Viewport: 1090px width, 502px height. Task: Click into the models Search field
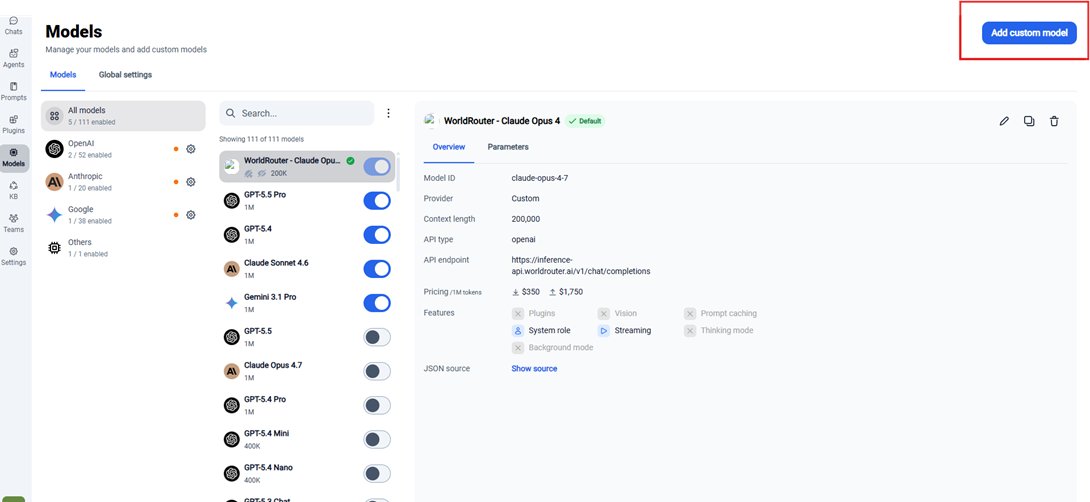297,113
